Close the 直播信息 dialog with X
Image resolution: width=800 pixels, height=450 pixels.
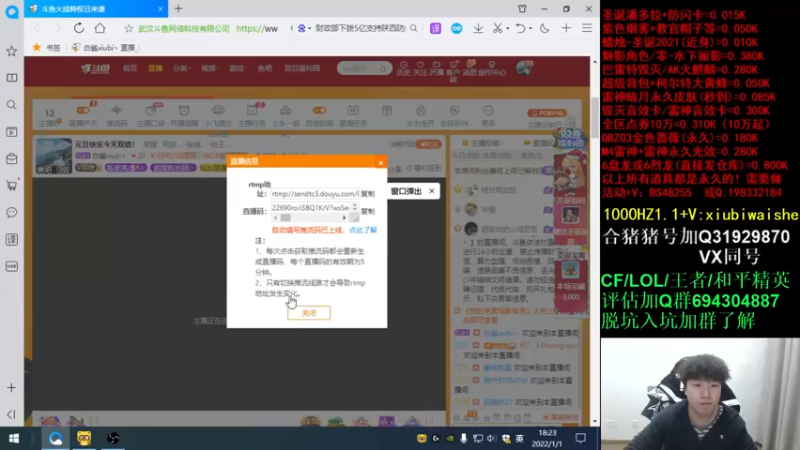pos(380,163)
